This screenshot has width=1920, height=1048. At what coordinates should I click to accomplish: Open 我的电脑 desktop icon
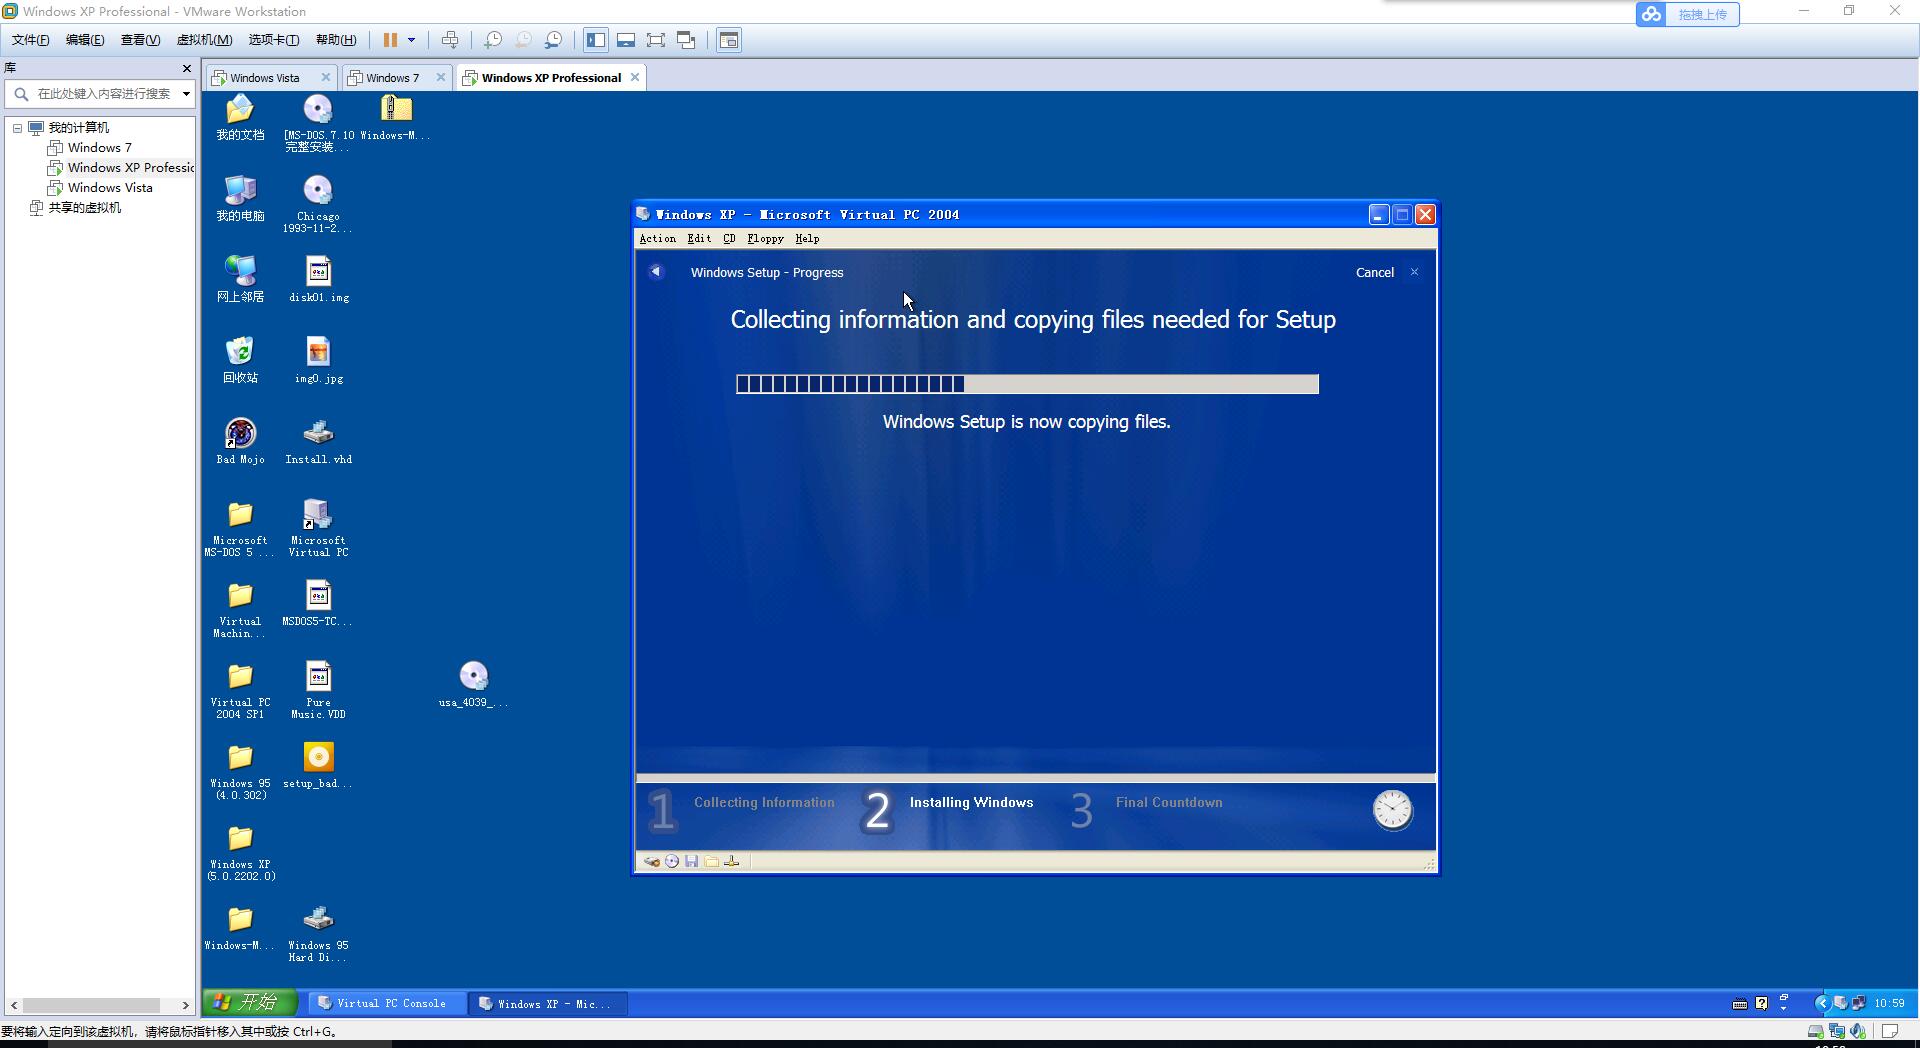(240, 198)
